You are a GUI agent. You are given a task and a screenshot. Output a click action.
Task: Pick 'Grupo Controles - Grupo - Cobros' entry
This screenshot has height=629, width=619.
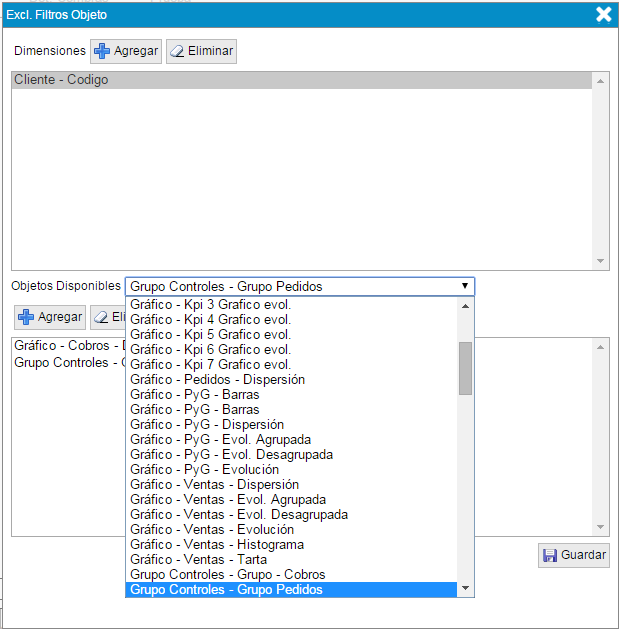(227, 575)
